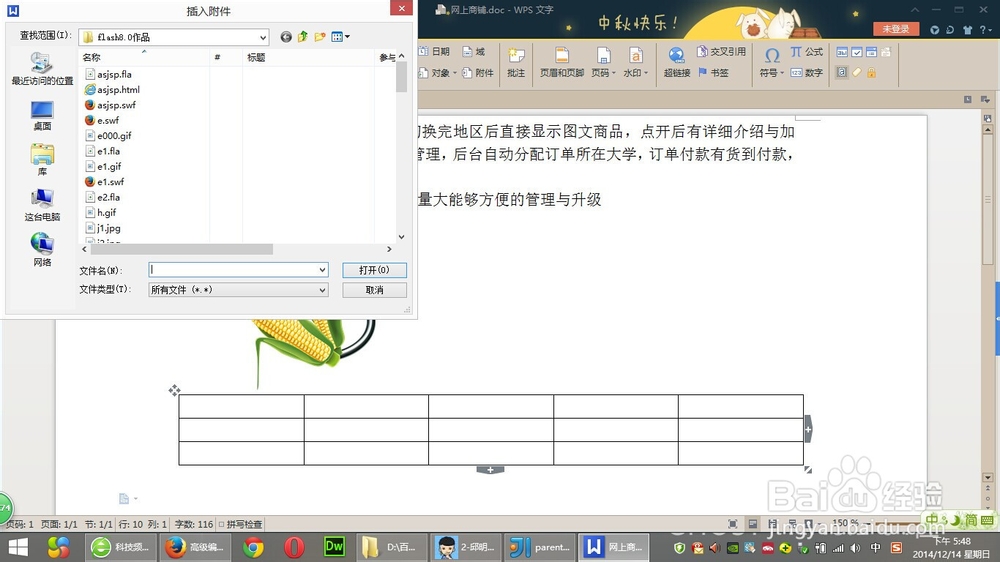The width and height of the screenshot is (1000, 562).
Task: Open the symbol (符号) dropdown
Action: pyautogui.click(x=772, y=63)
